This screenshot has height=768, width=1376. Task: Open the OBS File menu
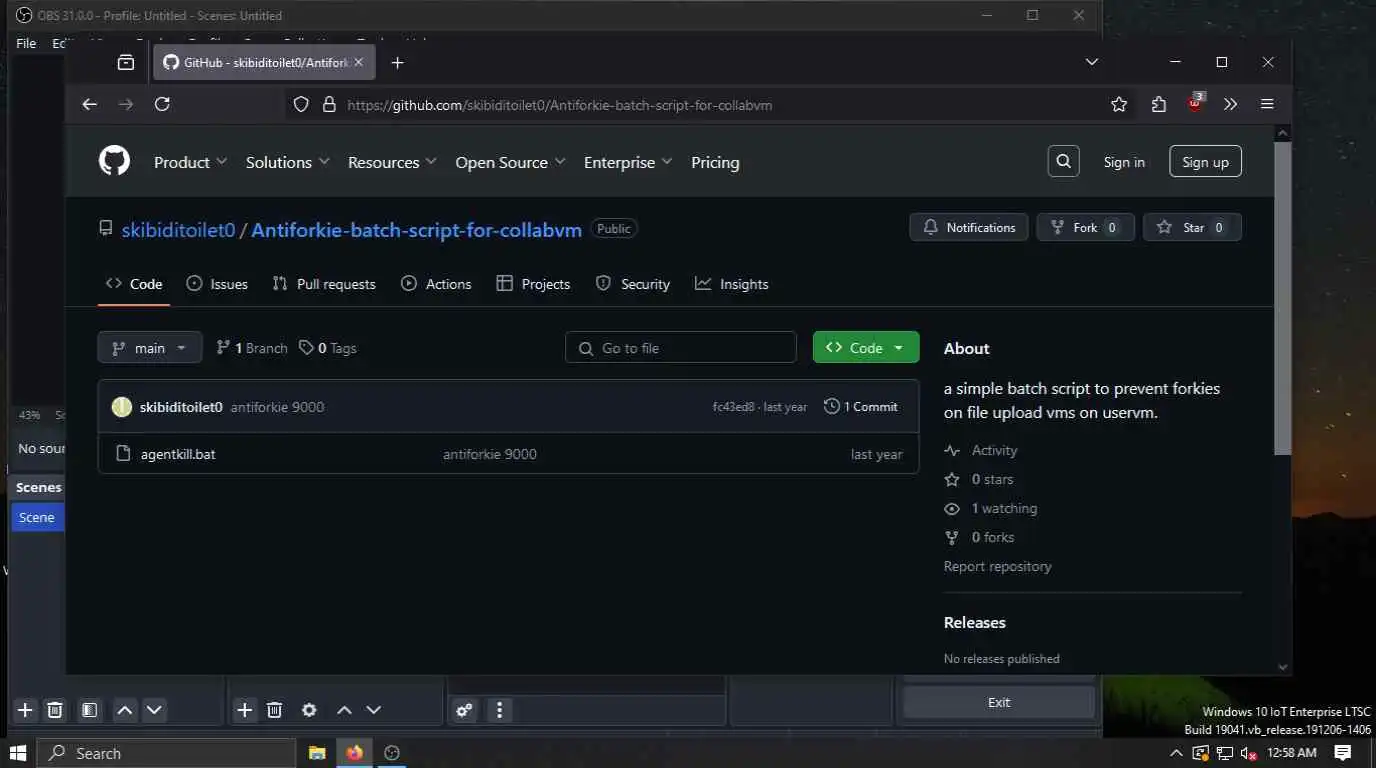(x=26, y=43)
